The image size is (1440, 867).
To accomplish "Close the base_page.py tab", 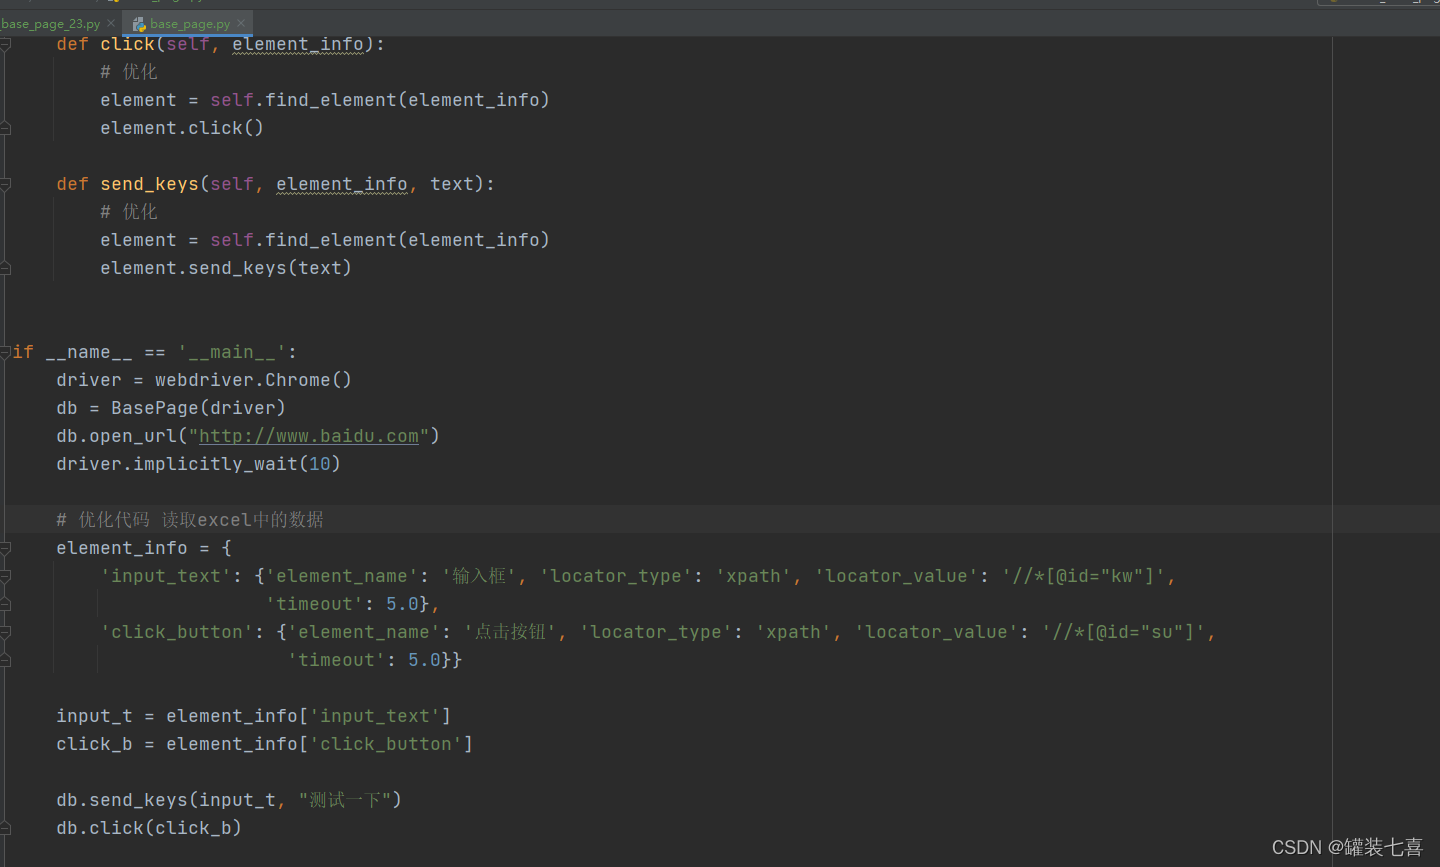I will click(241, 23).
